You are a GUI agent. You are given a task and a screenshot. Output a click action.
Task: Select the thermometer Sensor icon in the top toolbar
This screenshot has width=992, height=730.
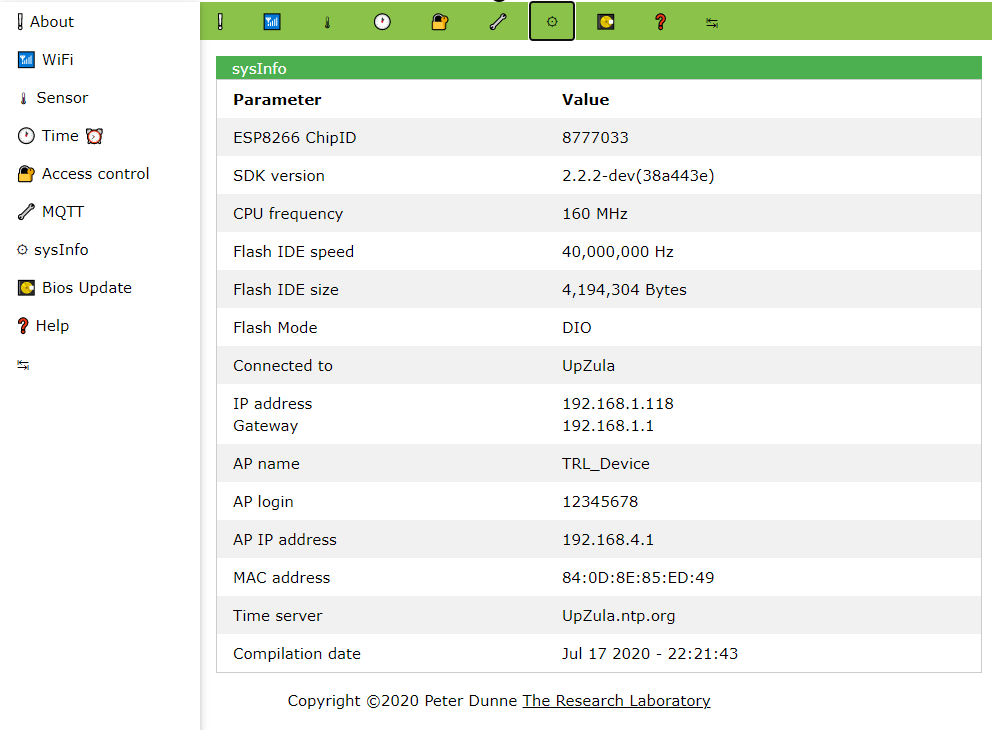(x=327, y=21)
